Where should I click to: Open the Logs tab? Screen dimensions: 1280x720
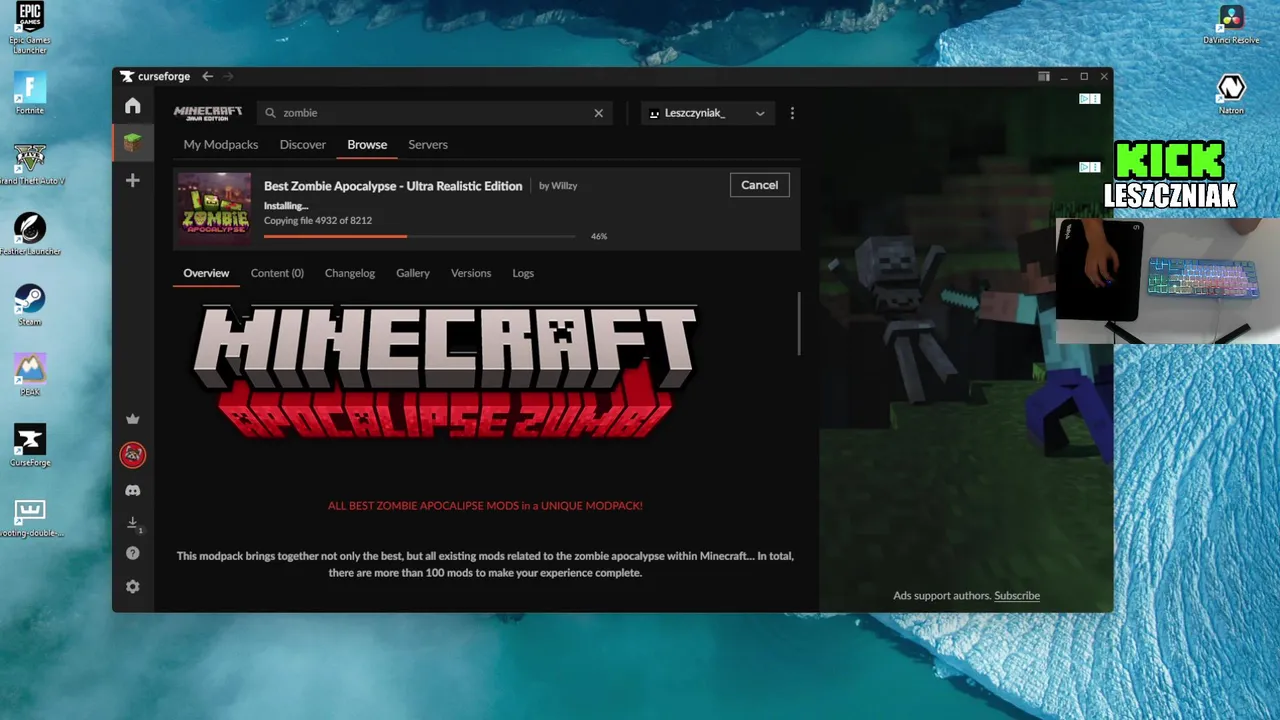(x=523, y=273)
